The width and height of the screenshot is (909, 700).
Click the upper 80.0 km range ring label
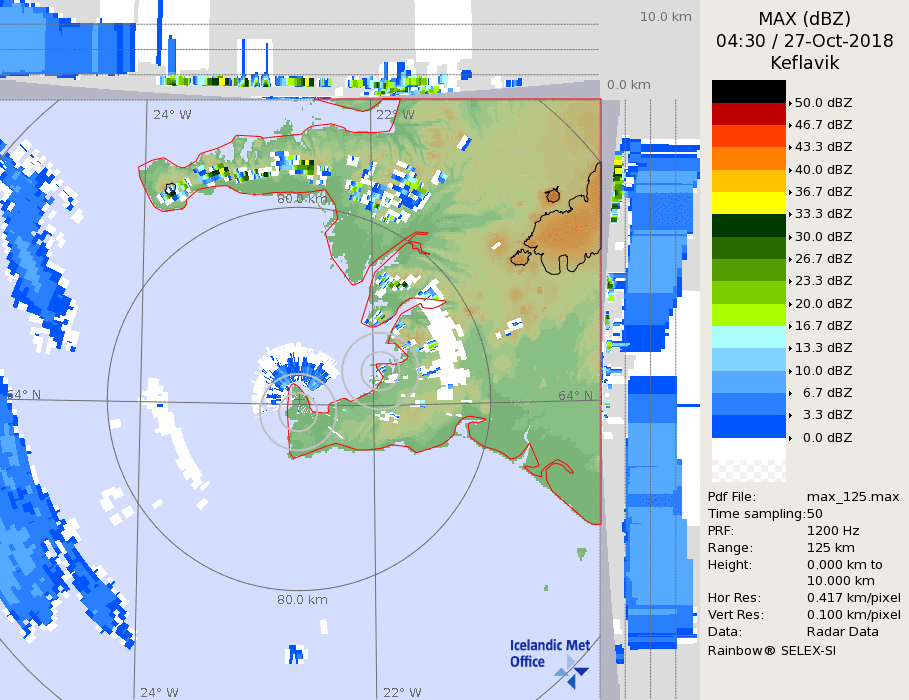click(302, 199)
